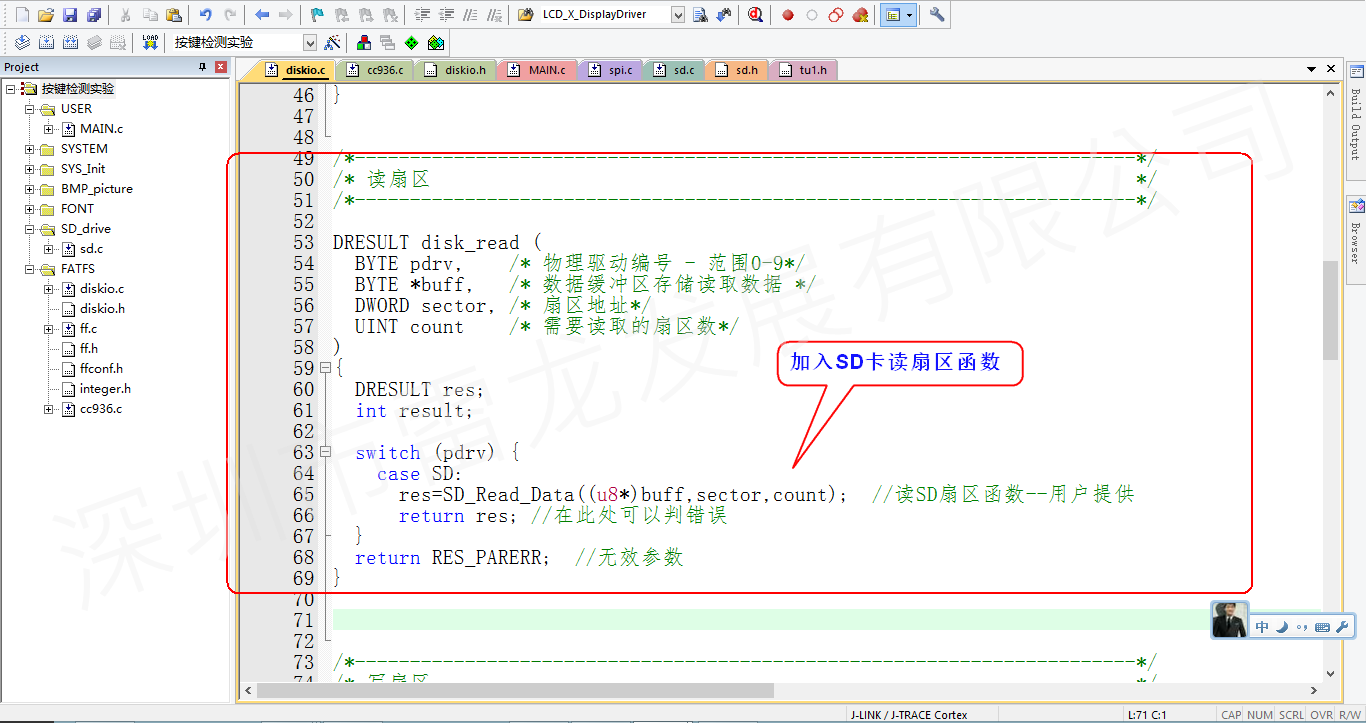Switch to the MAIN.c editor tab
The image size is (1366, 723).
(537, 70)
